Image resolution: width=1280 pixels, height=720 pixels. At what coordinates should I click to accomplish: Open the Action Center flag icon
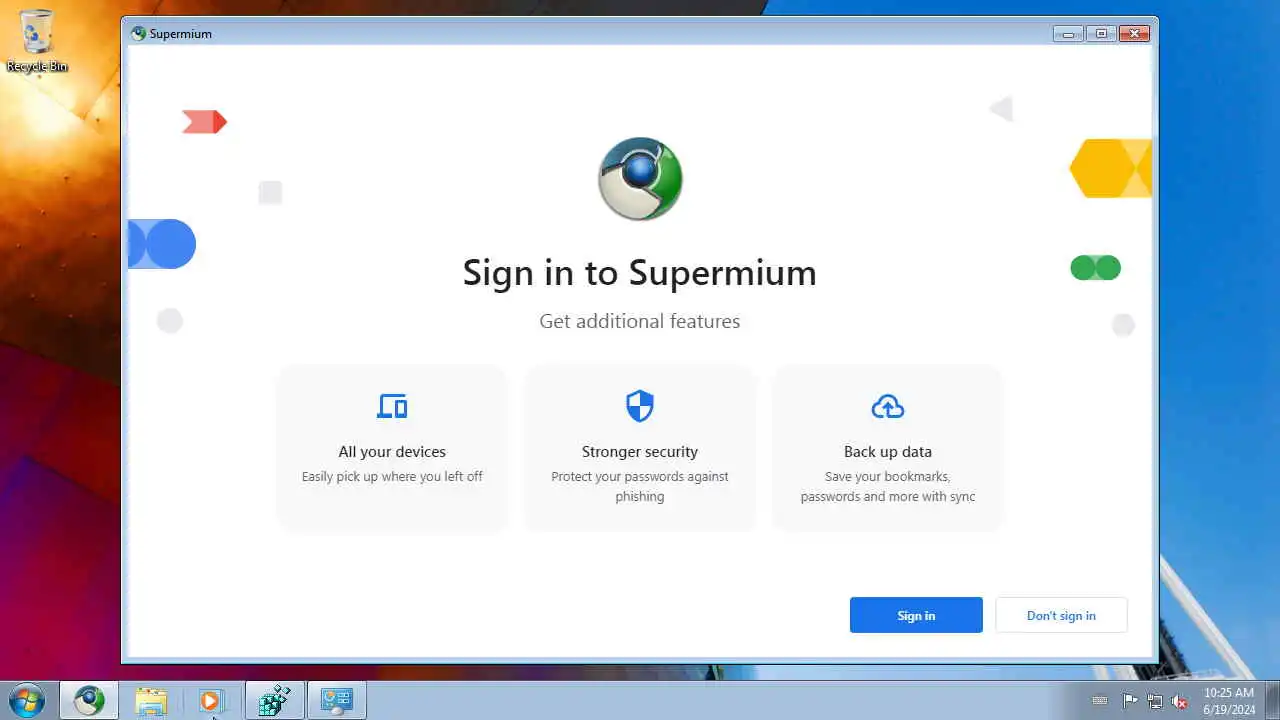[1131, 701]
